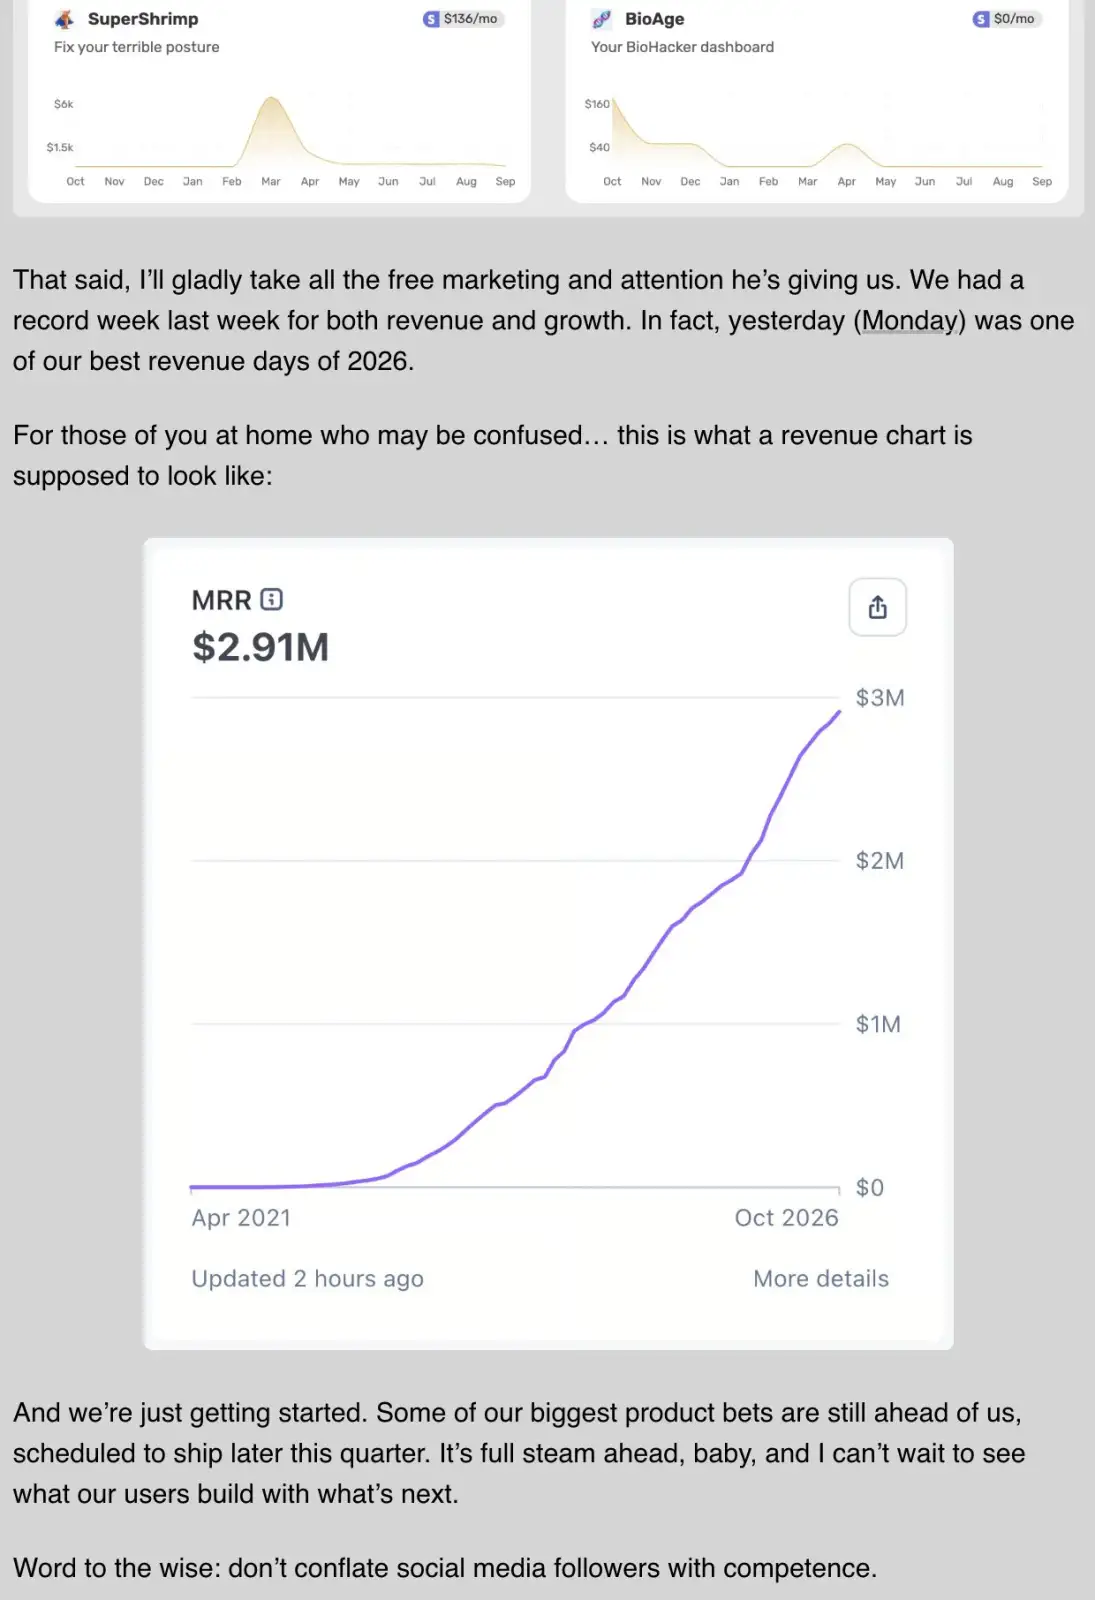Click the BioAge DNA logo icon
Viewport: 1095px width, 1600px height.
click(602, 19)
